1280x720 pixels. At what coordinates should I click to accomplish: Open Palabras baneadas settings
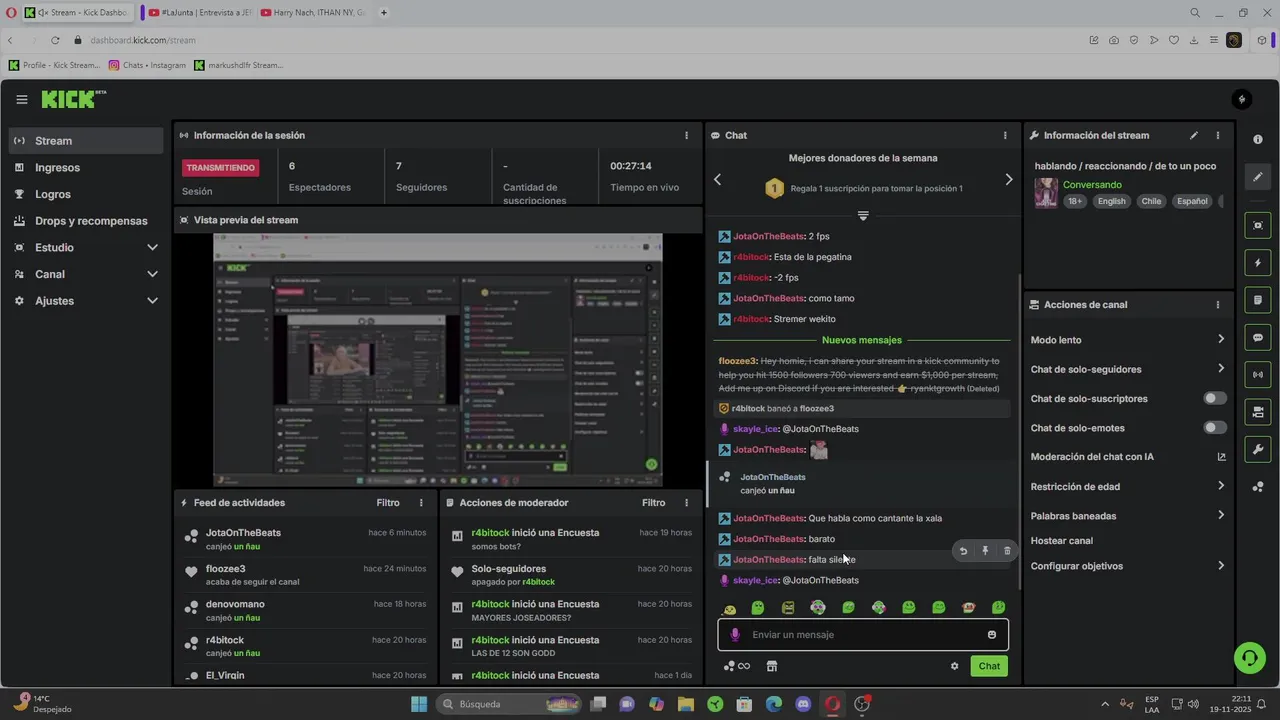click(1128, 516)
